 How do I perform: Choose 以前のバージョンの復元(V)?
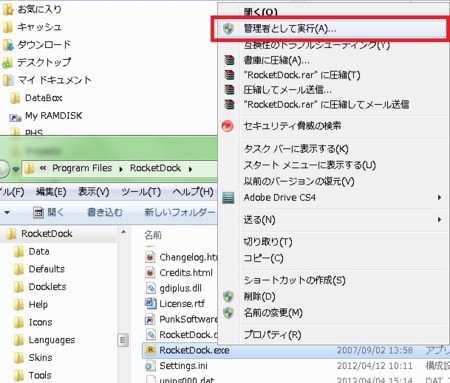click(x=299, y=181)
